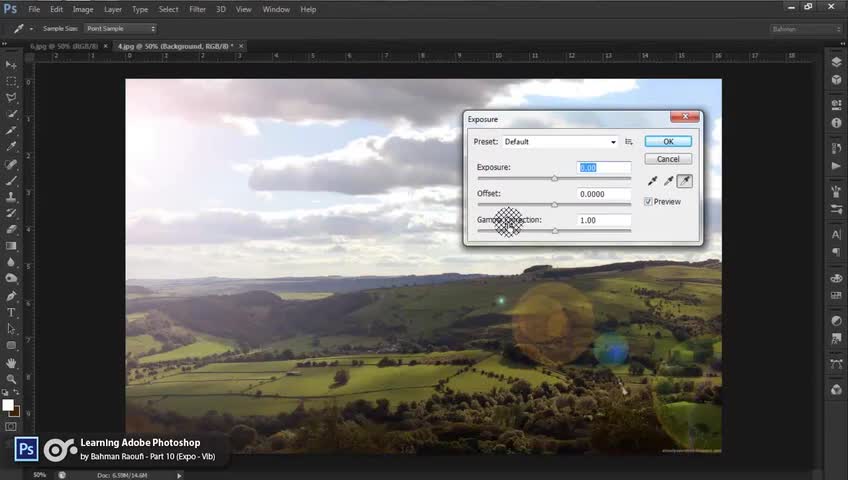The height and width of the screenshot is (480, 848).
Task: Select the Move tool
Action: tap(11, 65)
